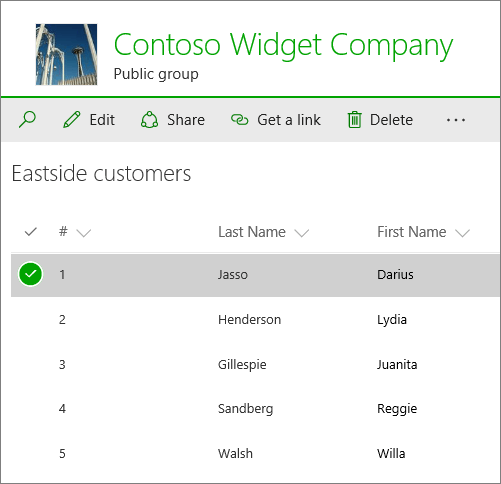Screen dimensions: 501x484
Task: Click the Willa first name cell
Action: click(x=391, y=454)
